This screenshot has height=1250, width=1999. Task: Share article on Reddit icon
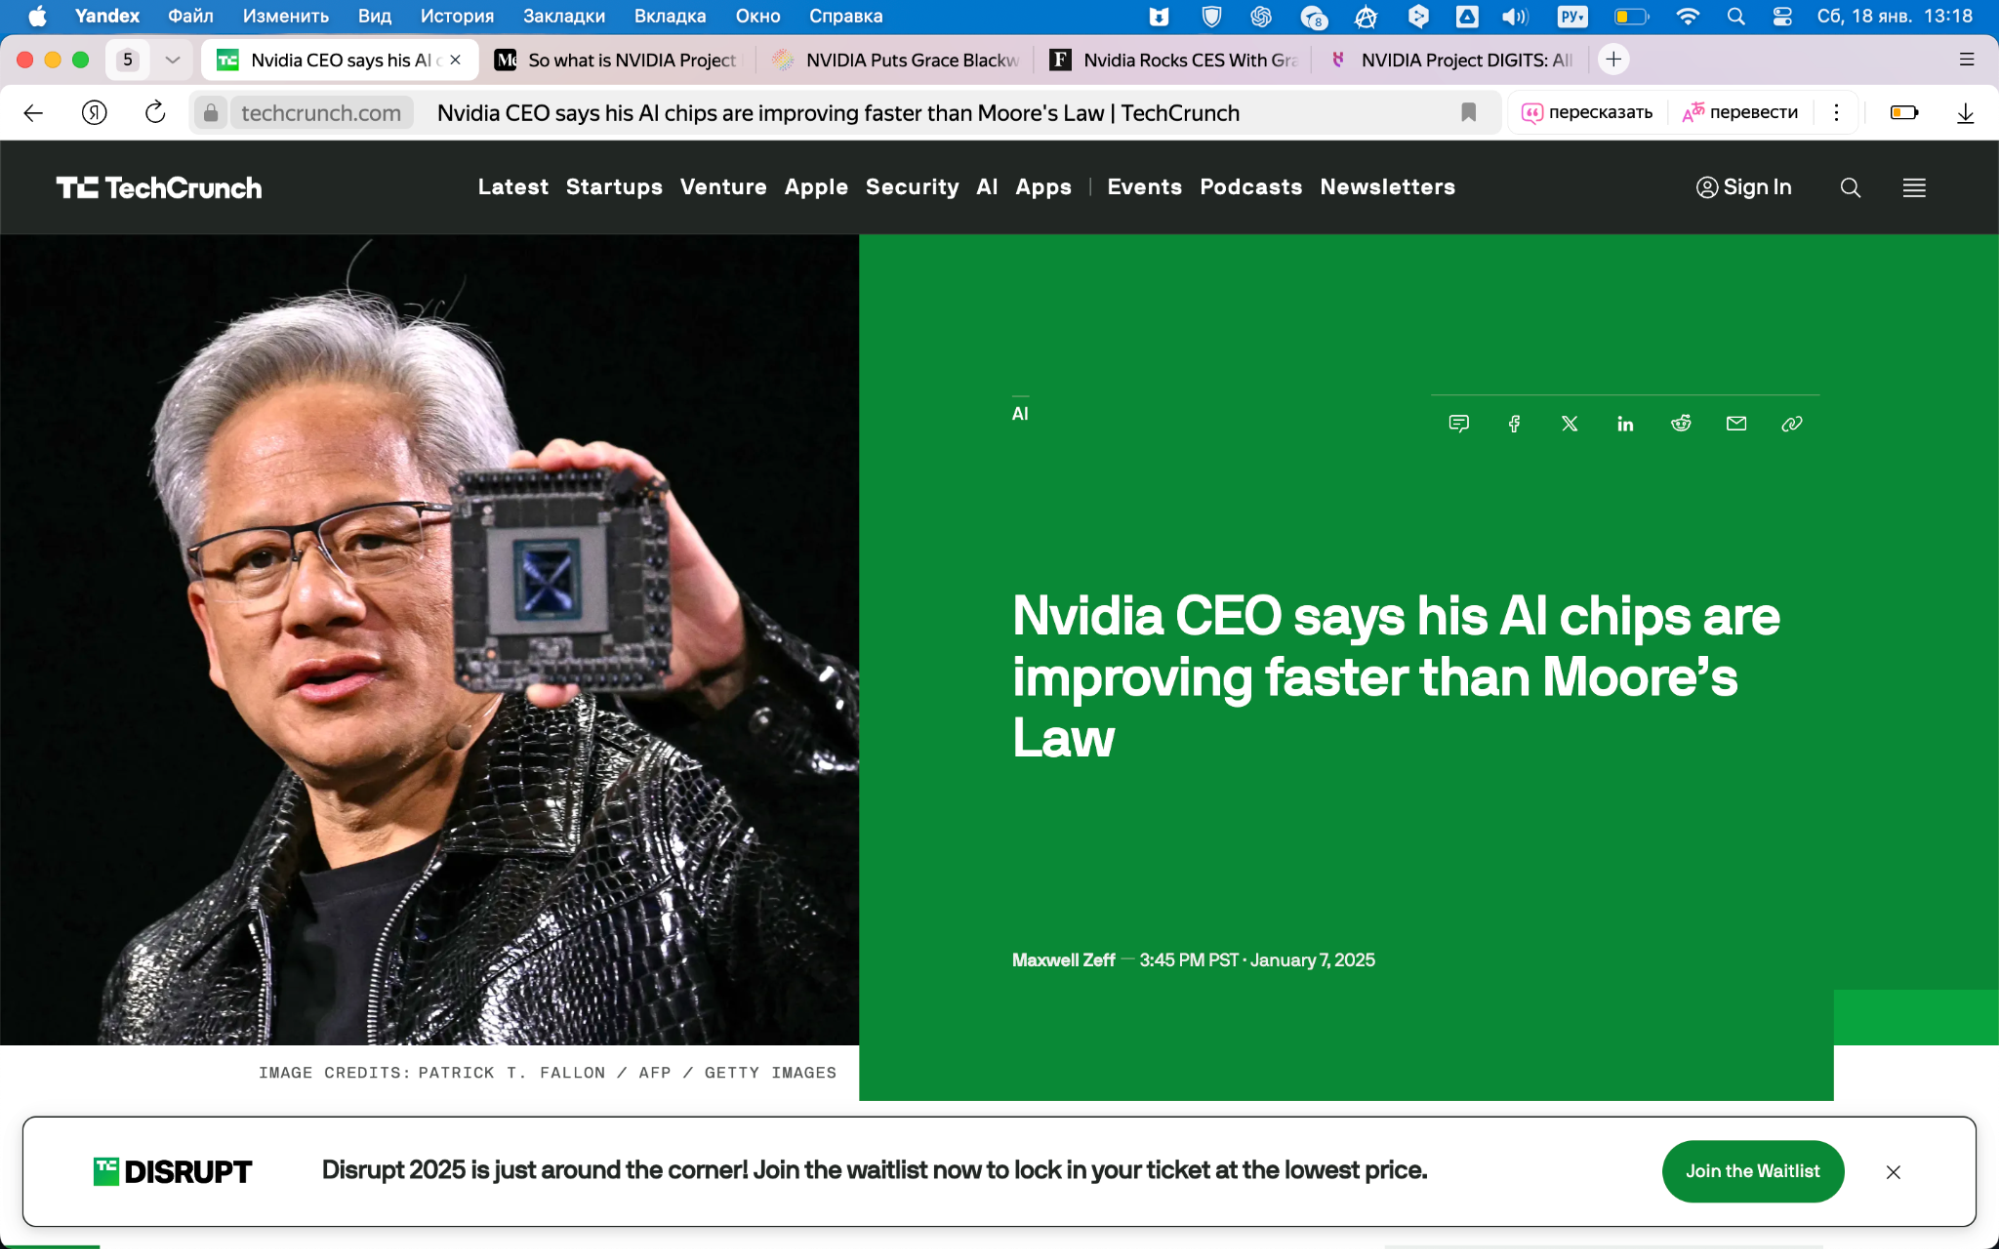tap(1681, 424)
